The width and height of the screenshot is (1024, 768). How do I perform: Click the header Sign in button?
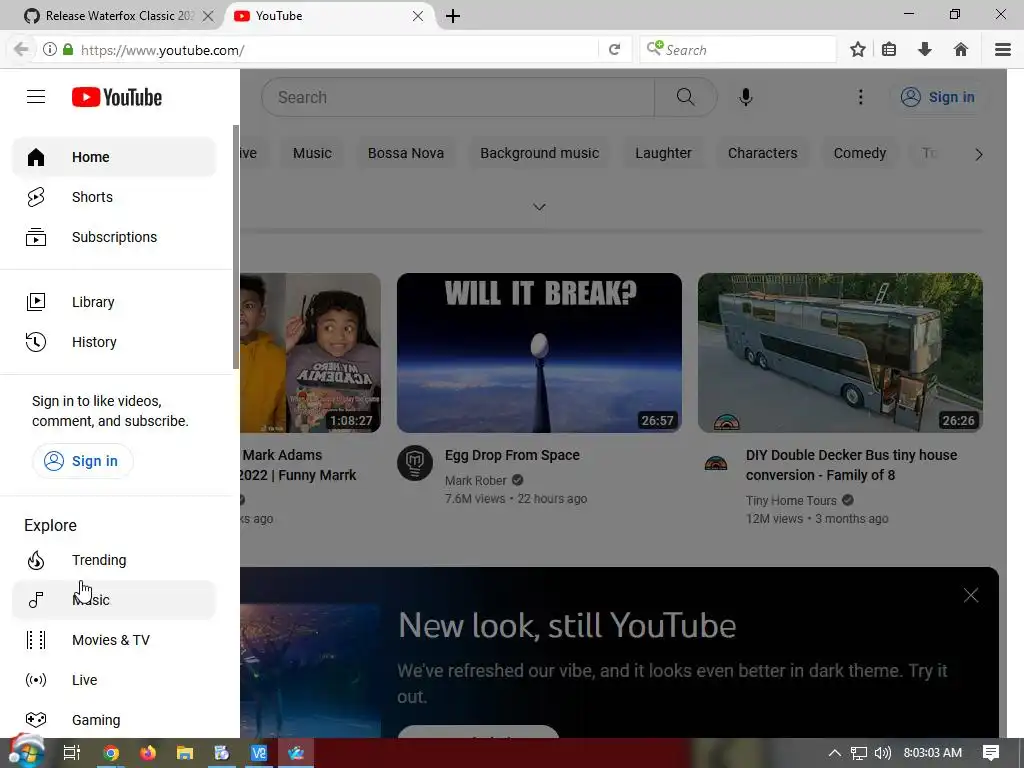point(938,97)
